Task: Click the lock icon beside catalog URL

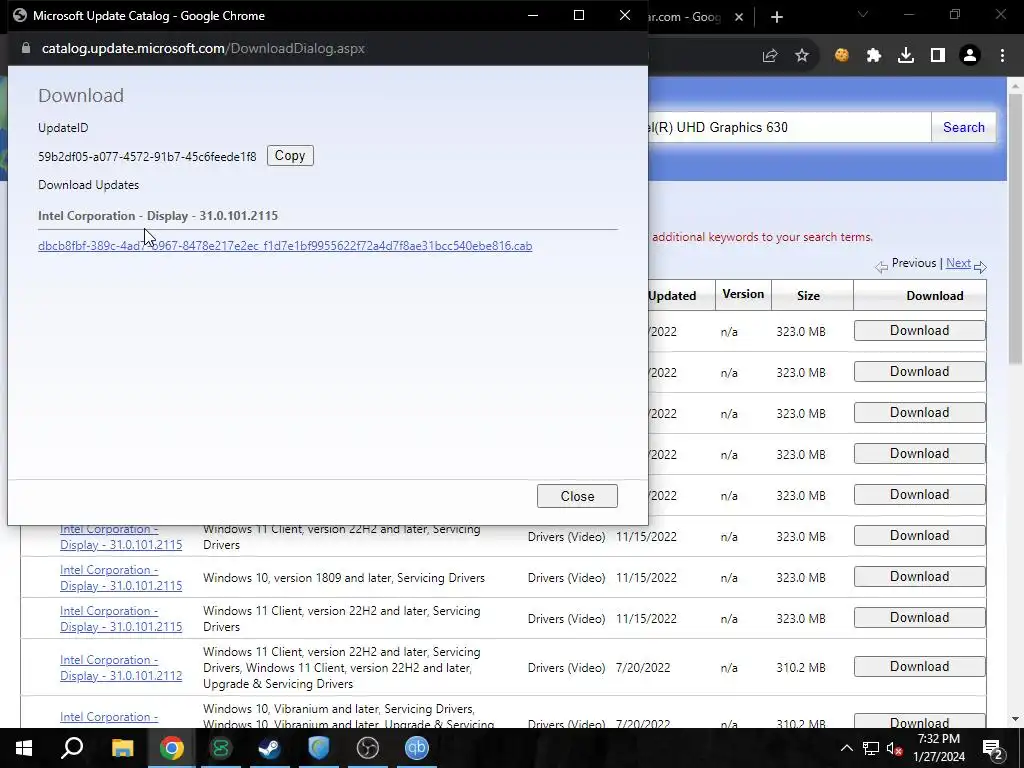Action: (x=26, y=48)
